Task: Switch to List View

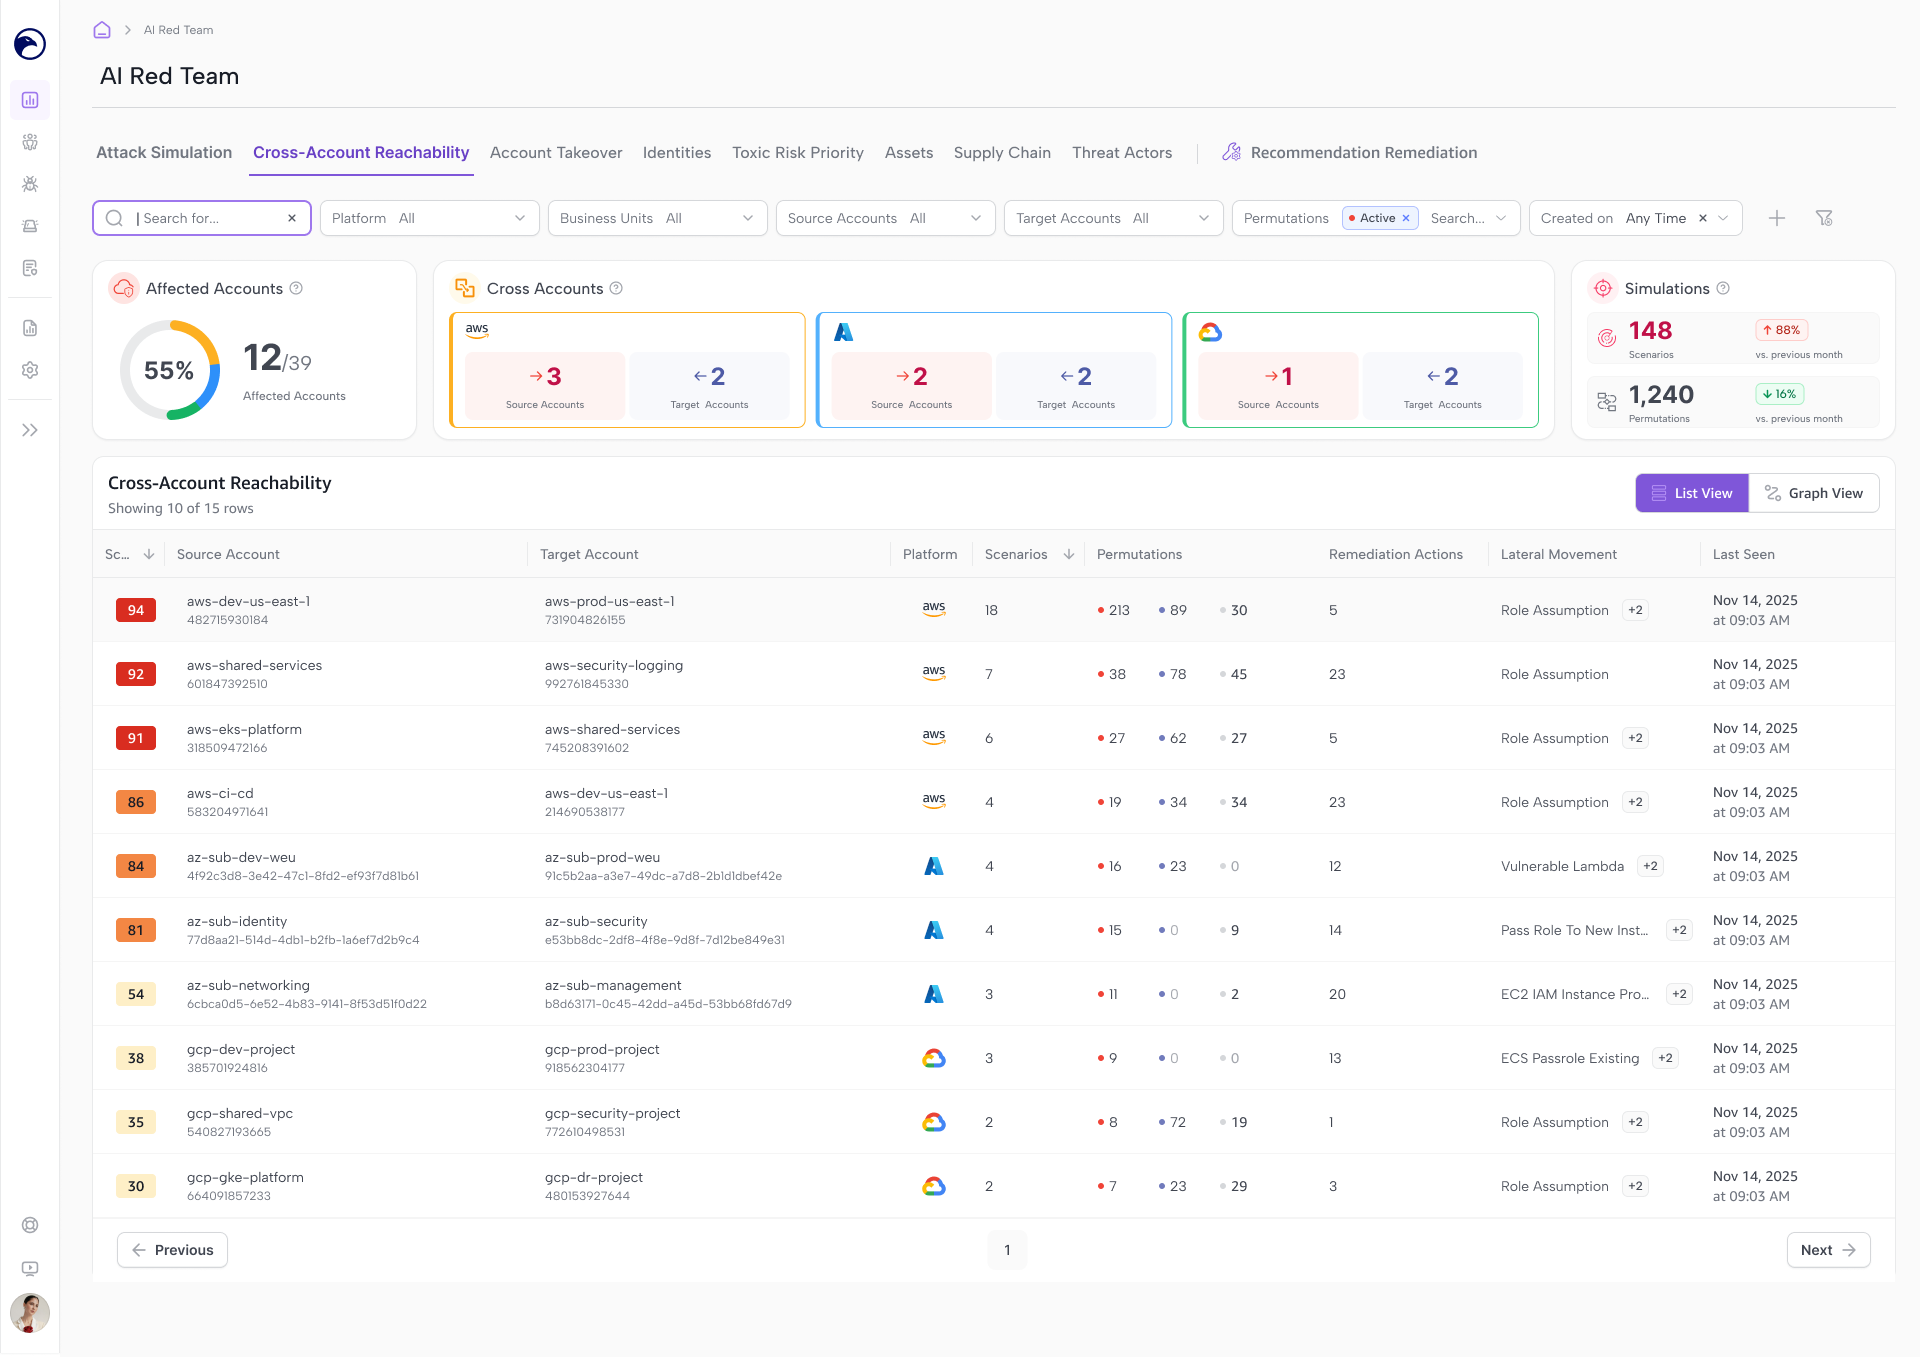Action: (1692, 493)
